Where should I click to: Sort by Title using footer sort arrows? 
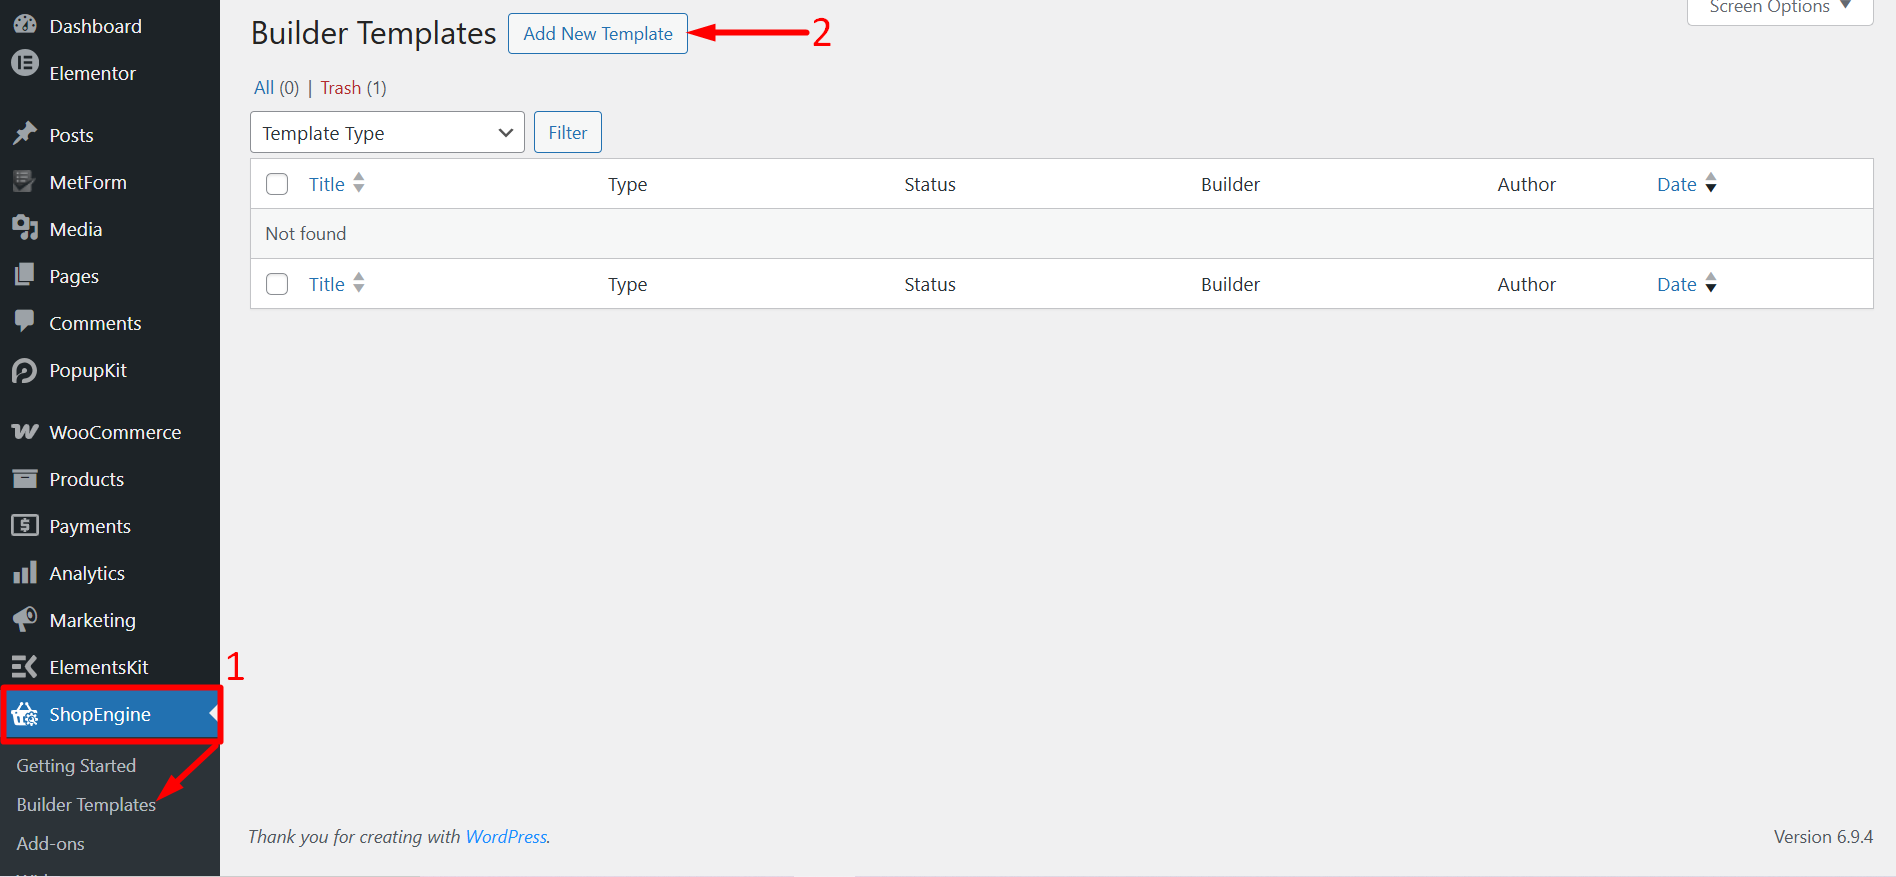(359, 283)
